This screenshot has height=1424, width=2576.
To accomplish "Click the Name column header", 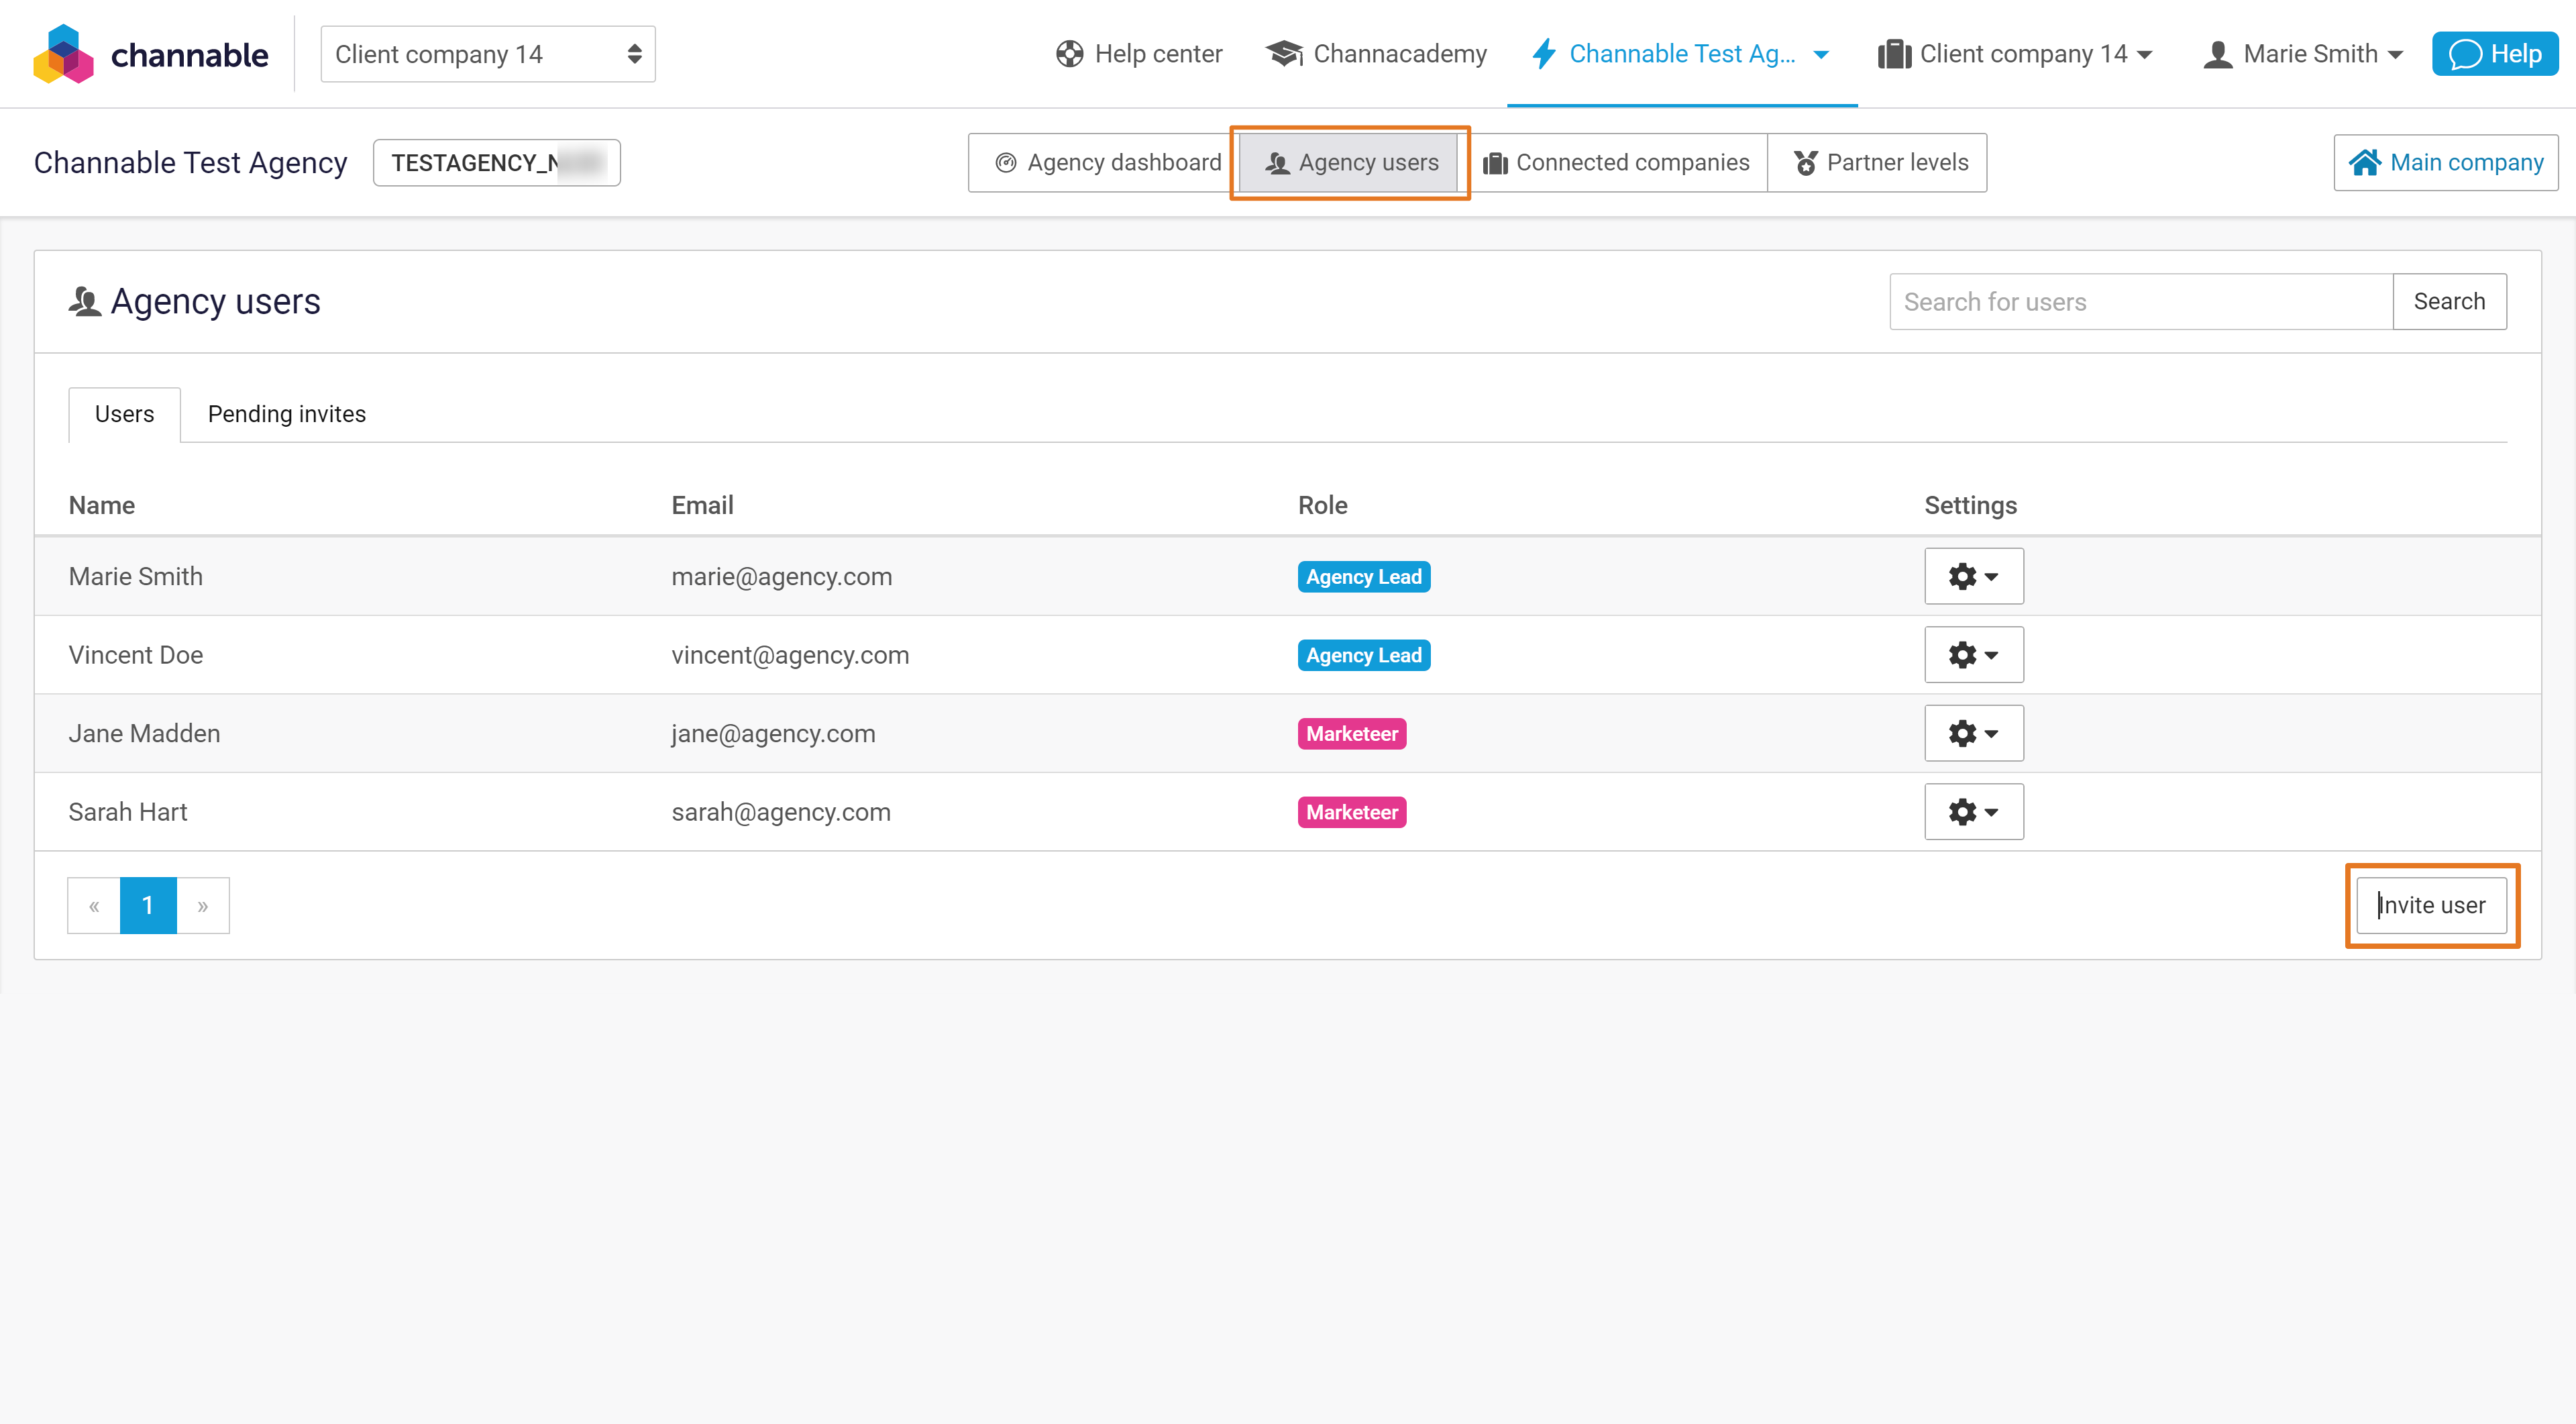I will [x=102, y=505].
